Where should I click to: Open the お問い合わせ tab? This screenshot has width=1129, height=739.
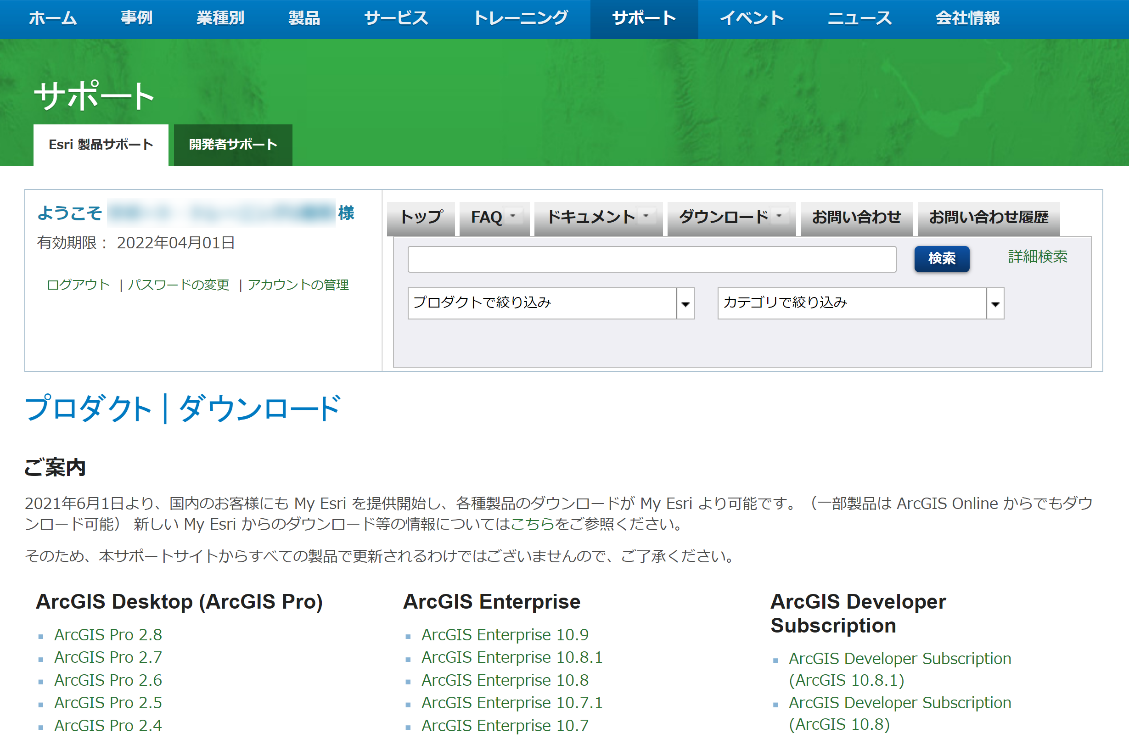tap(857, 218)
